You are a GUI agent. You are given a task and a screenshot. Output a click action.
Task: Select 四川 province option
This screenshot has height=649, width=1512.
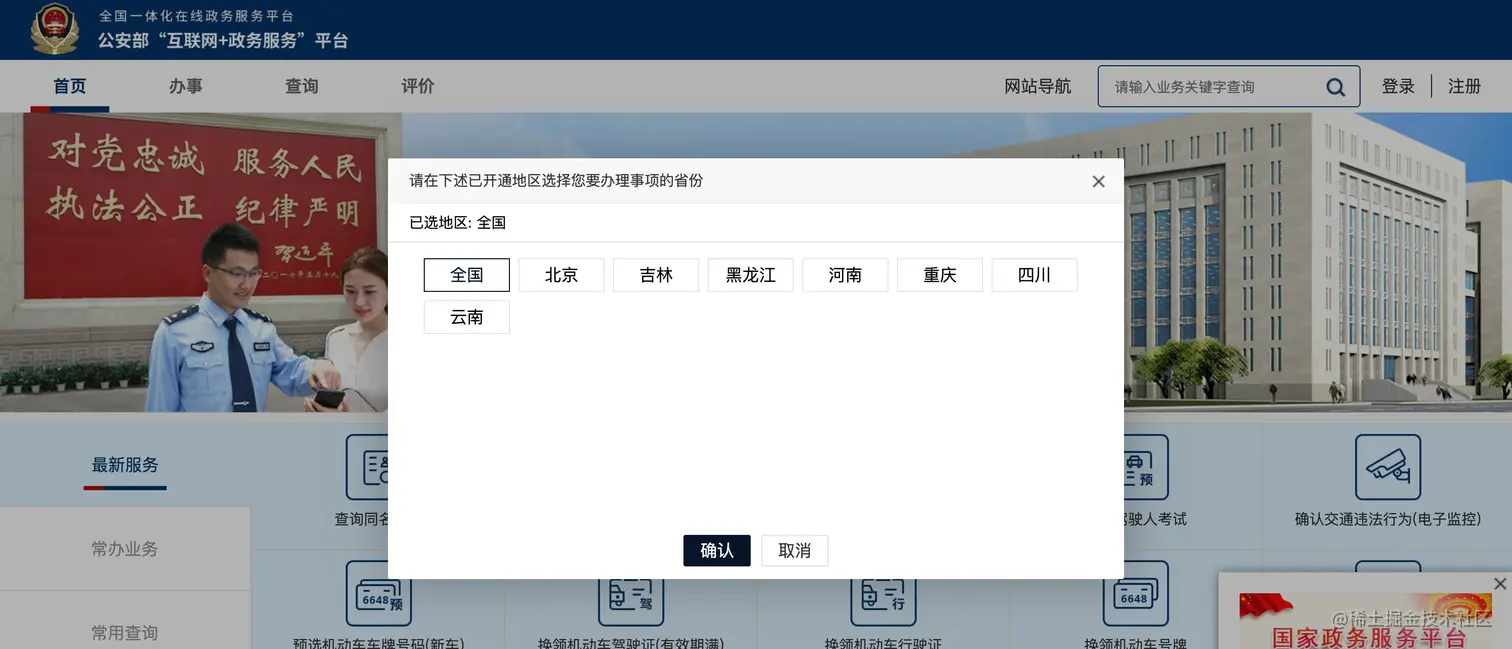(x=1034, y=275)
